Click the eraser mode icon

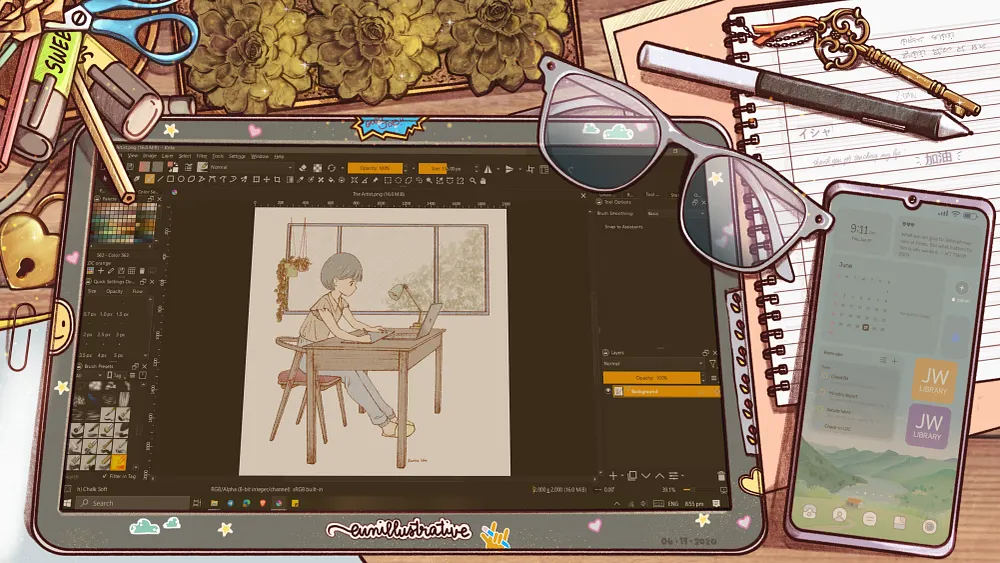304,168
